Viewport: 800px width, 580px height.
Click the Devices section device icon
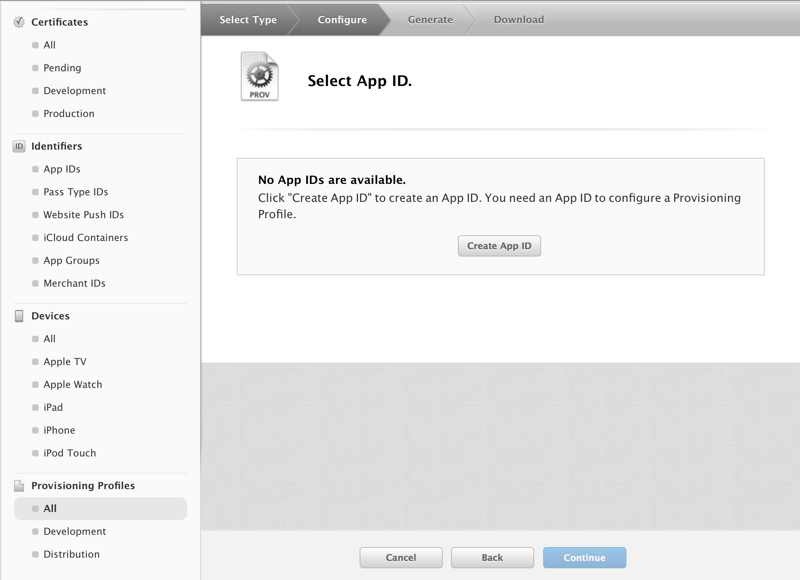coord(19,316)
